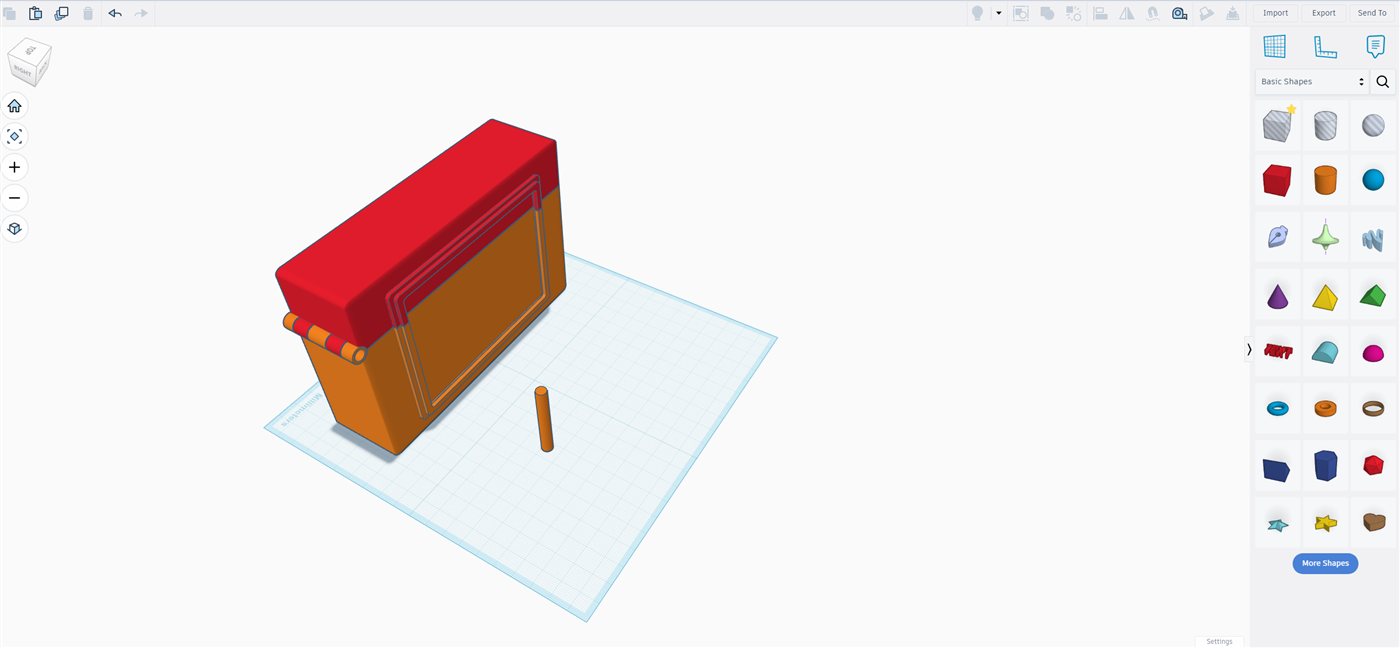Pick the striped Cylinder hole shape

1325,125
